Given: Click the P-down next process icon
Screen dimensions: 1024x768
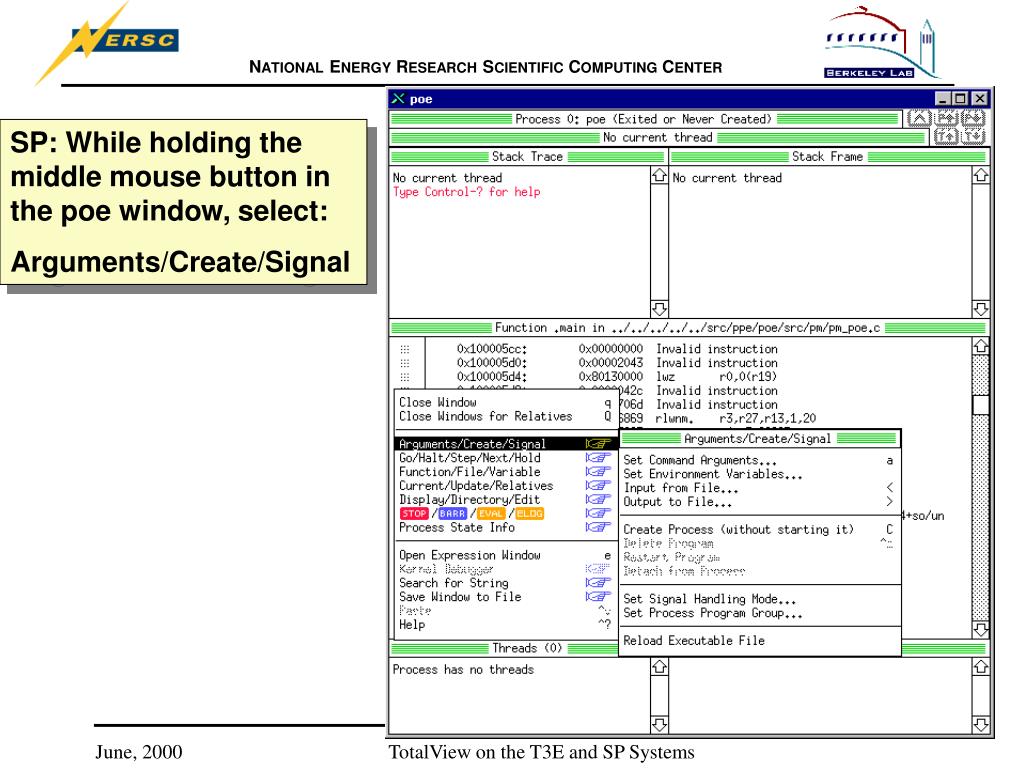Looking at the screenshot, I should coord(972,119).
